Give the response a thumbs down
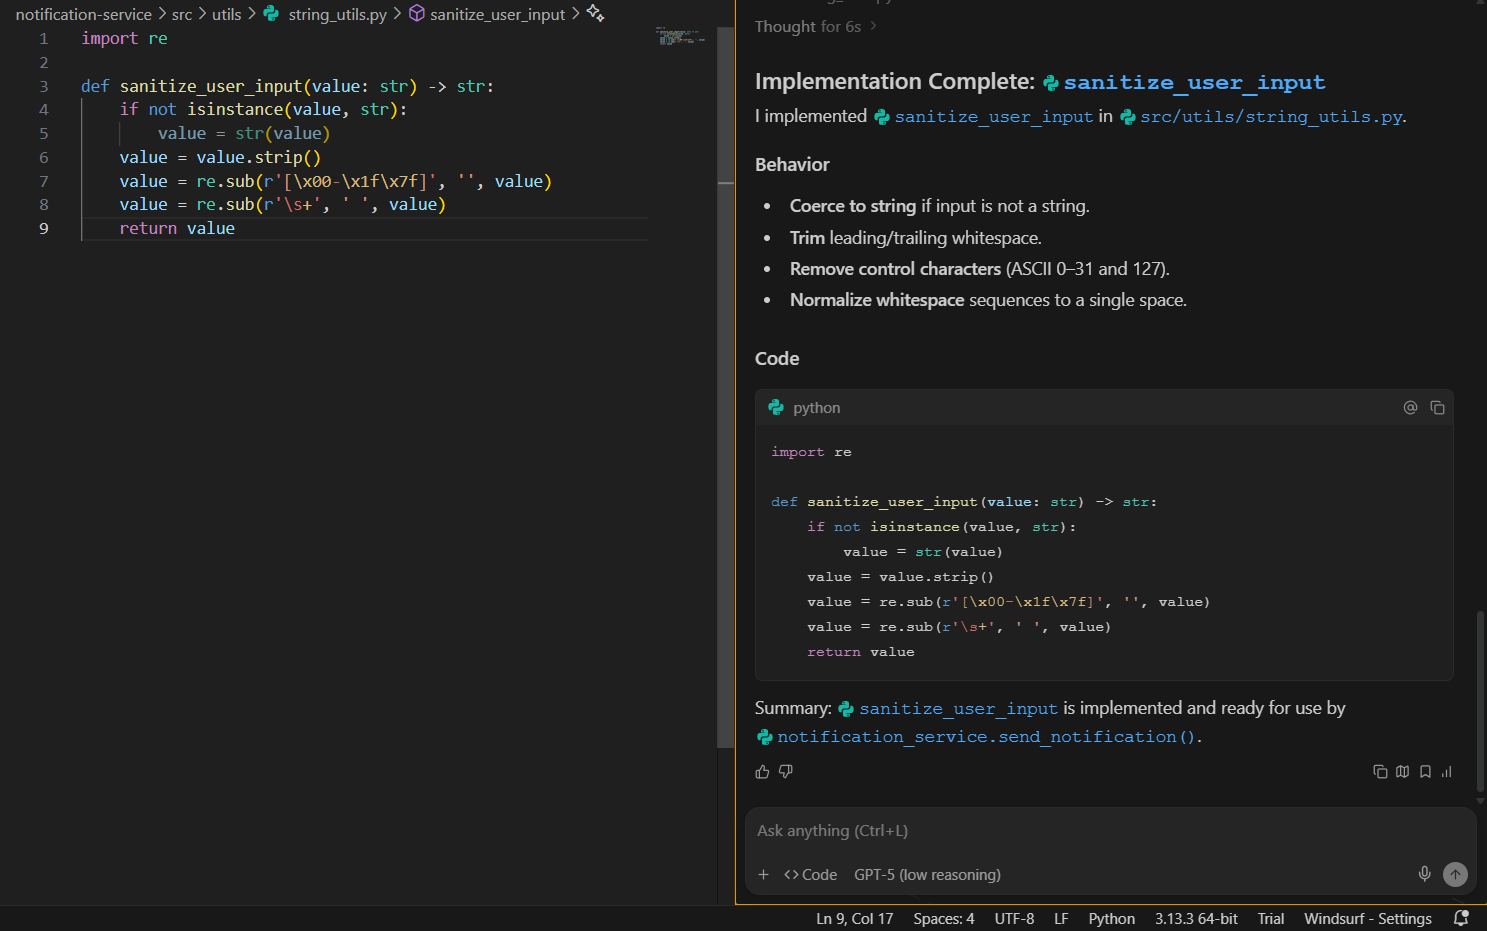 pyautogui.click(x=785, y=771)
